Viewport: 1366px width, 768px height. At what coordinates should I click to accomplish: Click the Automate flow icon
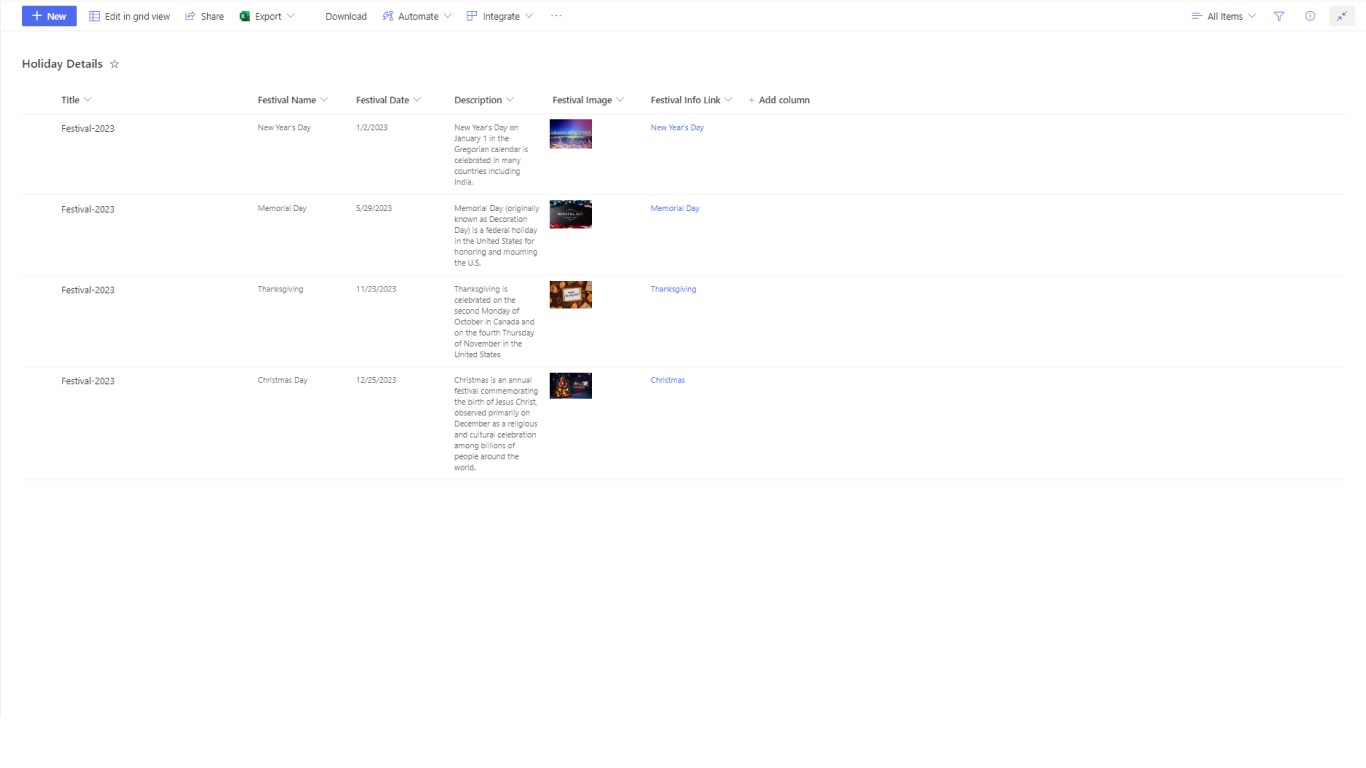point(388,16)
